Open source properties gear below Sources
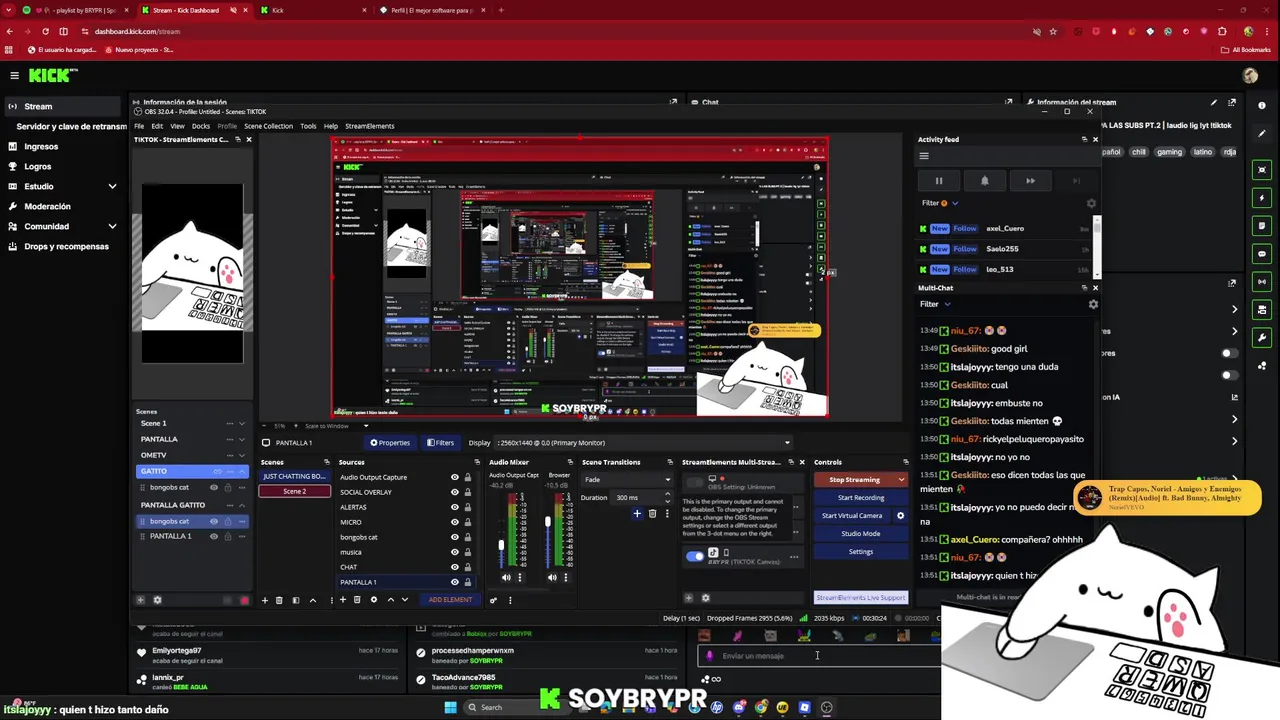The width and height of the screenshot is (1280, 720). point(374,600)
